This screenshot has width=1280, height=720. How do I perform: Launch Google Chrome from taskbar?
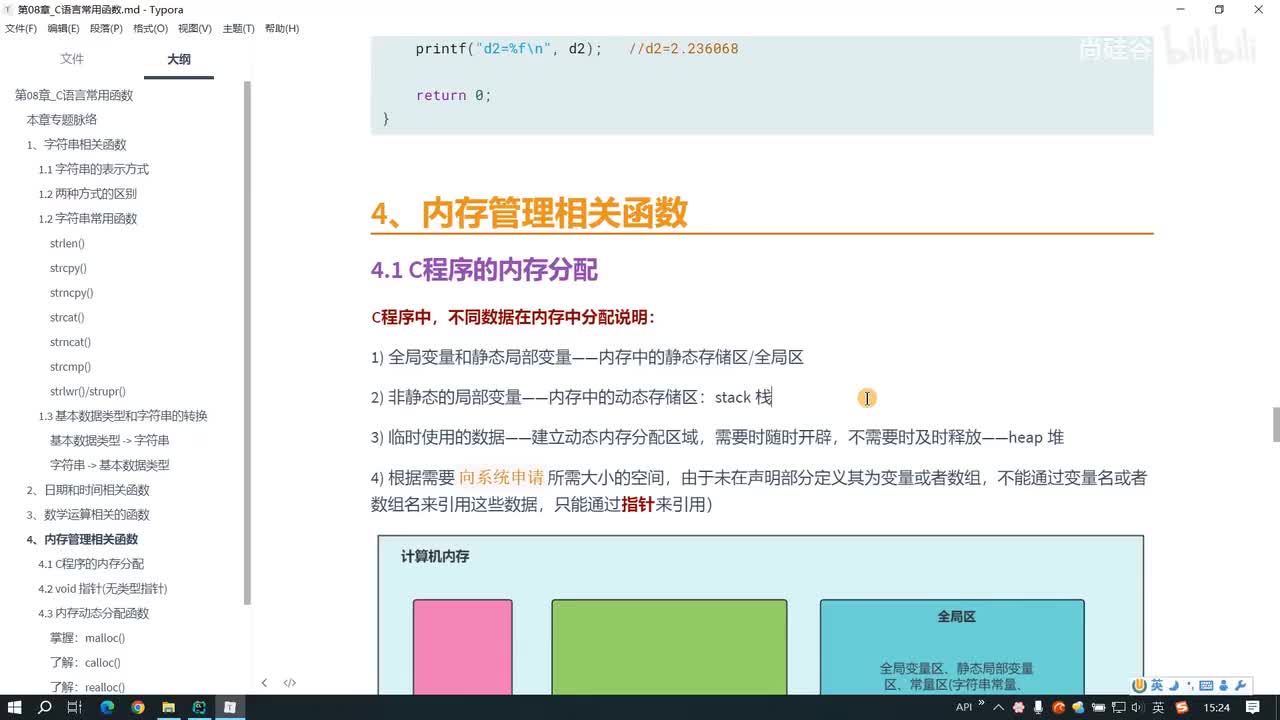138,707
